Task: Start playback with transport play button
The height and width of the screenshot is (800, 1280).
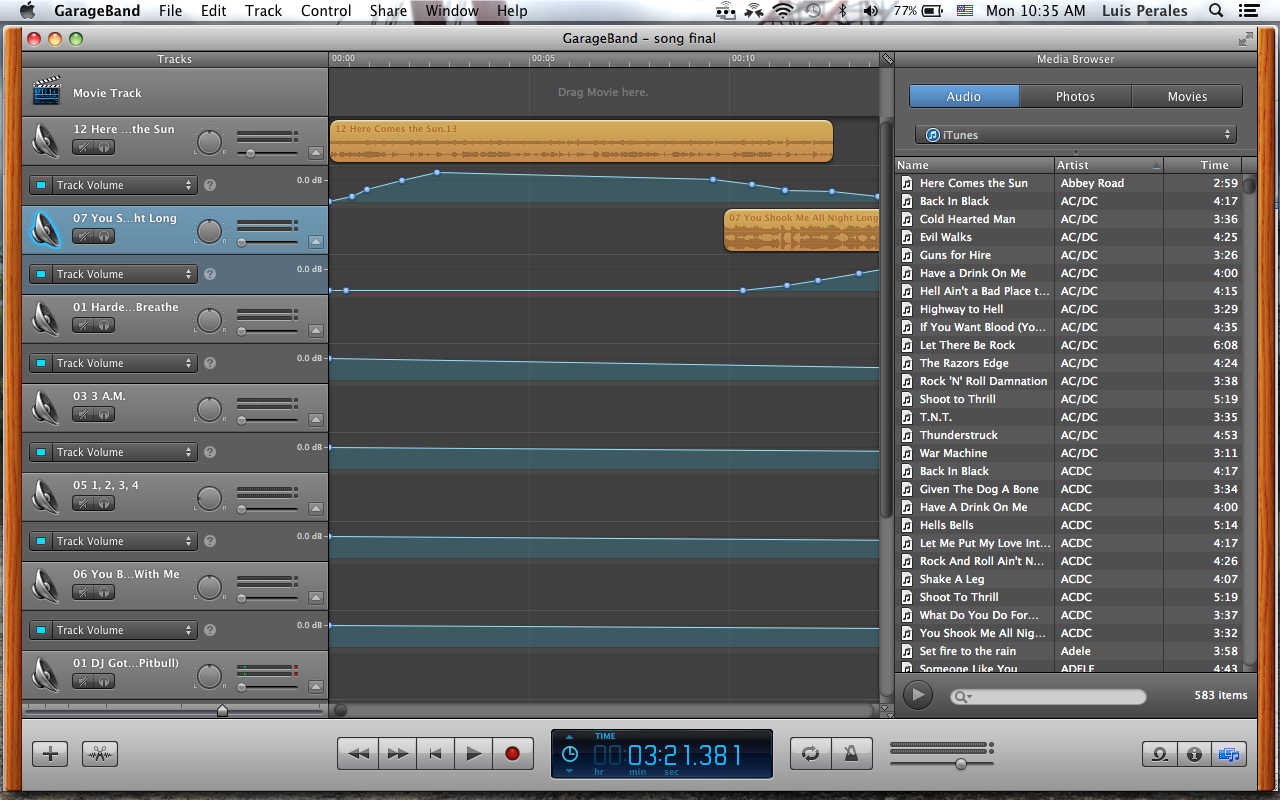Action: coord(474,753)
